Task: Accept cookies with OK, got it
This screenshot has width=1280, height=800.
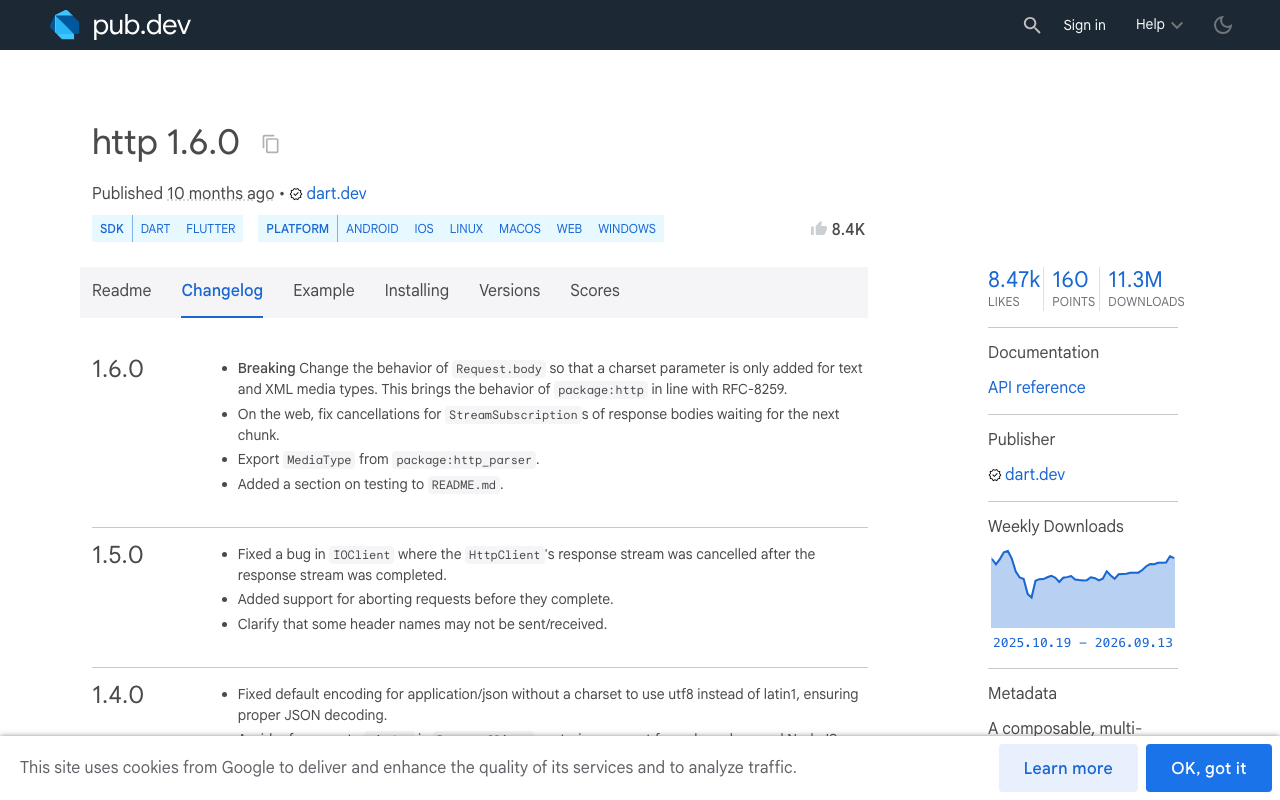Action: pos(1209,768)
